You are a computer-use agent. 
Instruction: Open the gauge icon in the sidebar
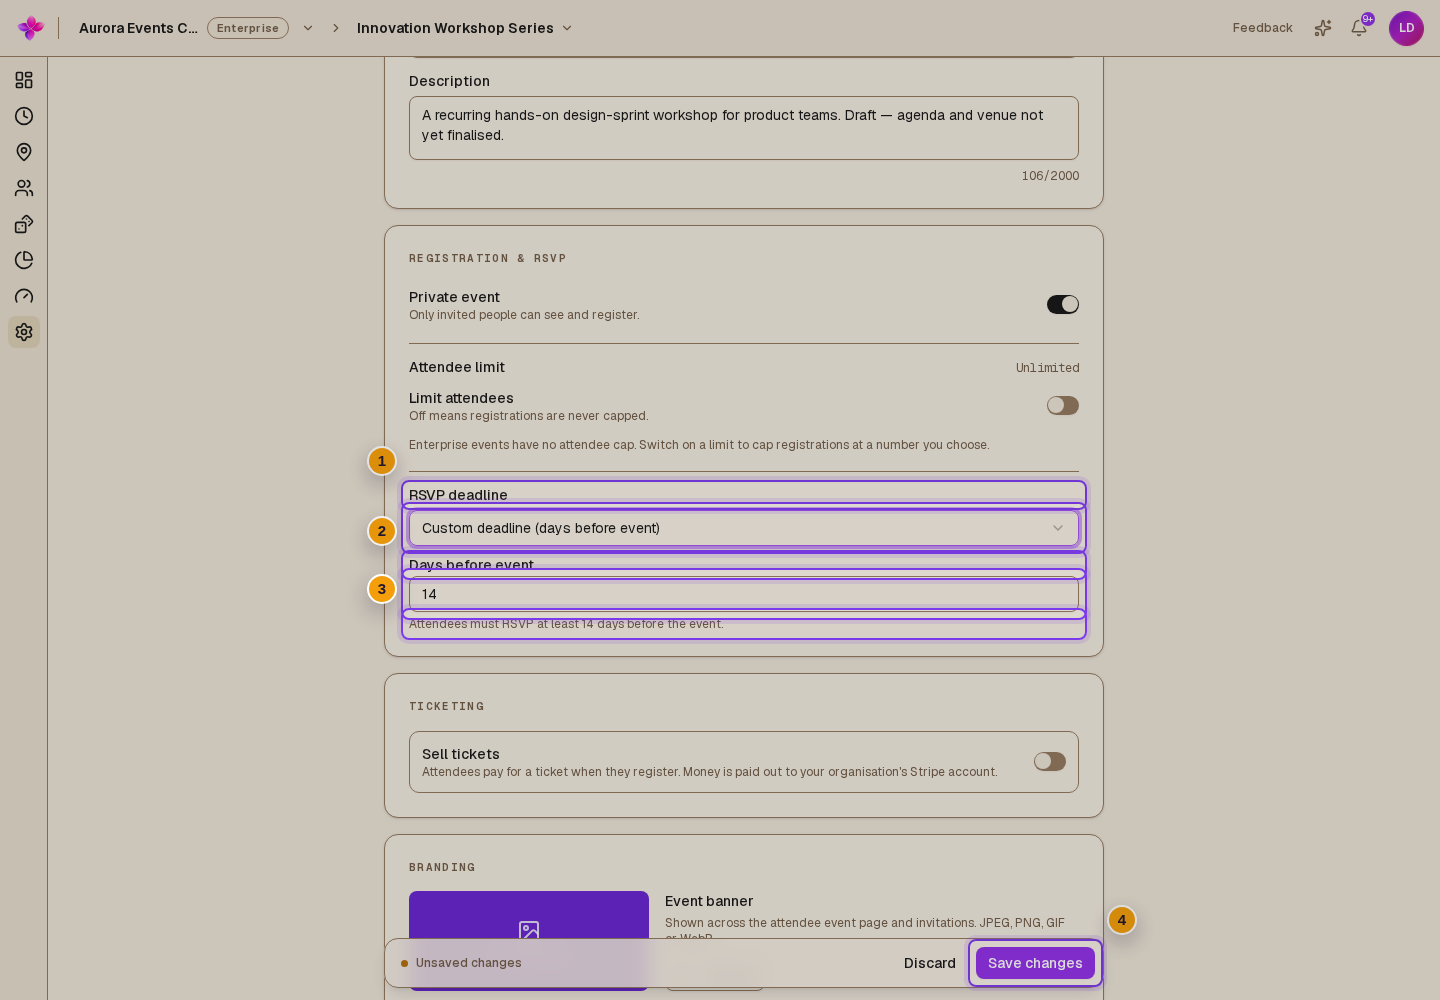coord(24,296)
